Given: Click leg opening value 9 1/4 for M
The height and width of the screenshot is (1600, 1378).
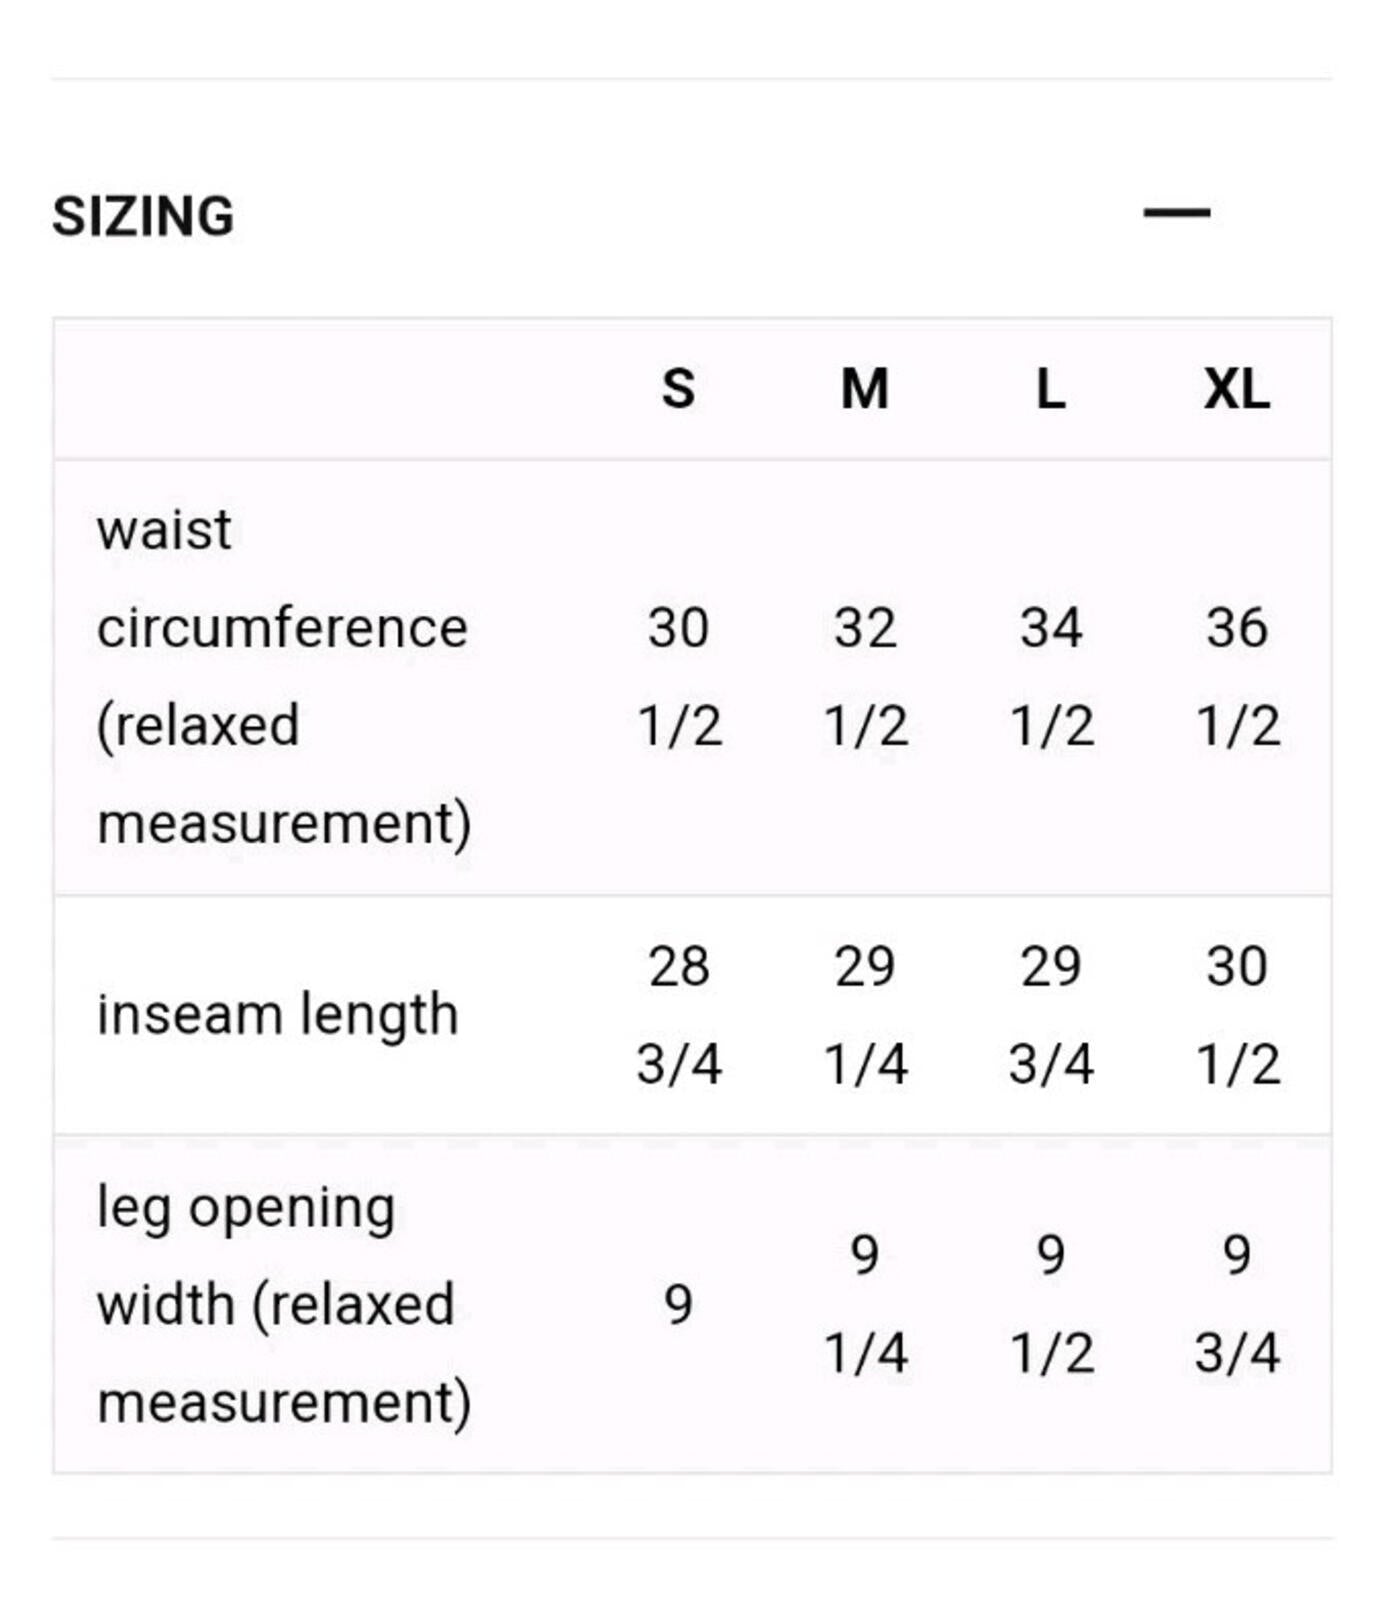Looking at the screenshot, I should [x=865, y=1304].
